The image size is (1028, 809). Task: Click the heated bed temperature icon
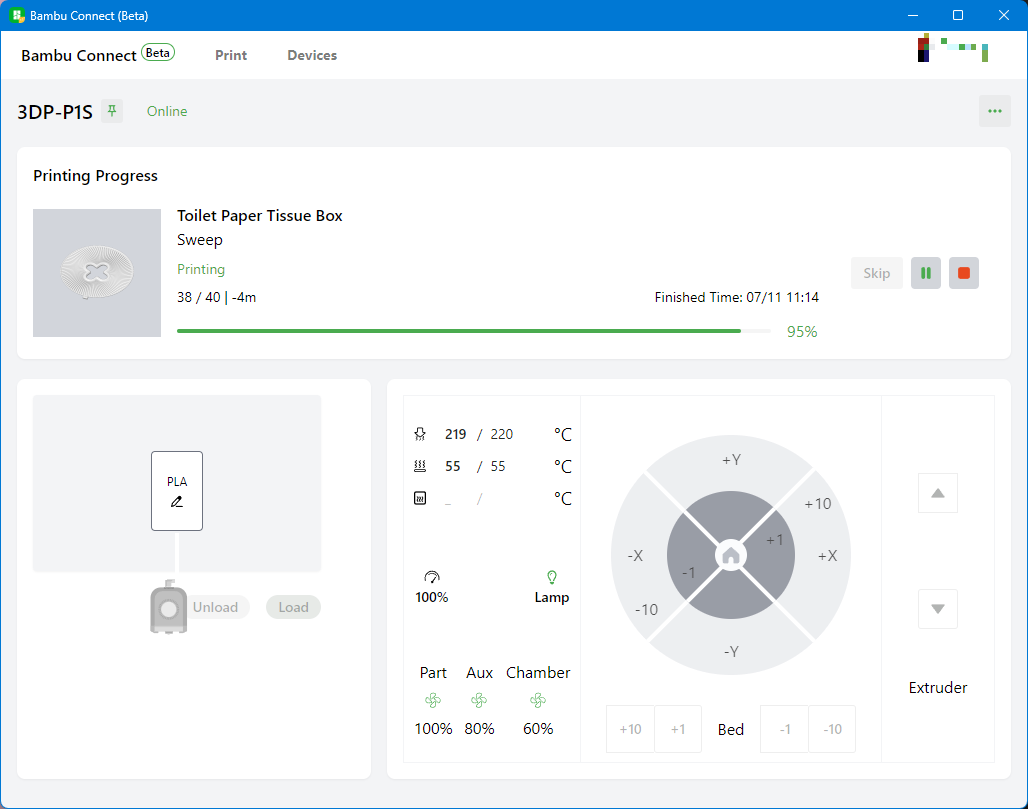click(x=420, y=466)
